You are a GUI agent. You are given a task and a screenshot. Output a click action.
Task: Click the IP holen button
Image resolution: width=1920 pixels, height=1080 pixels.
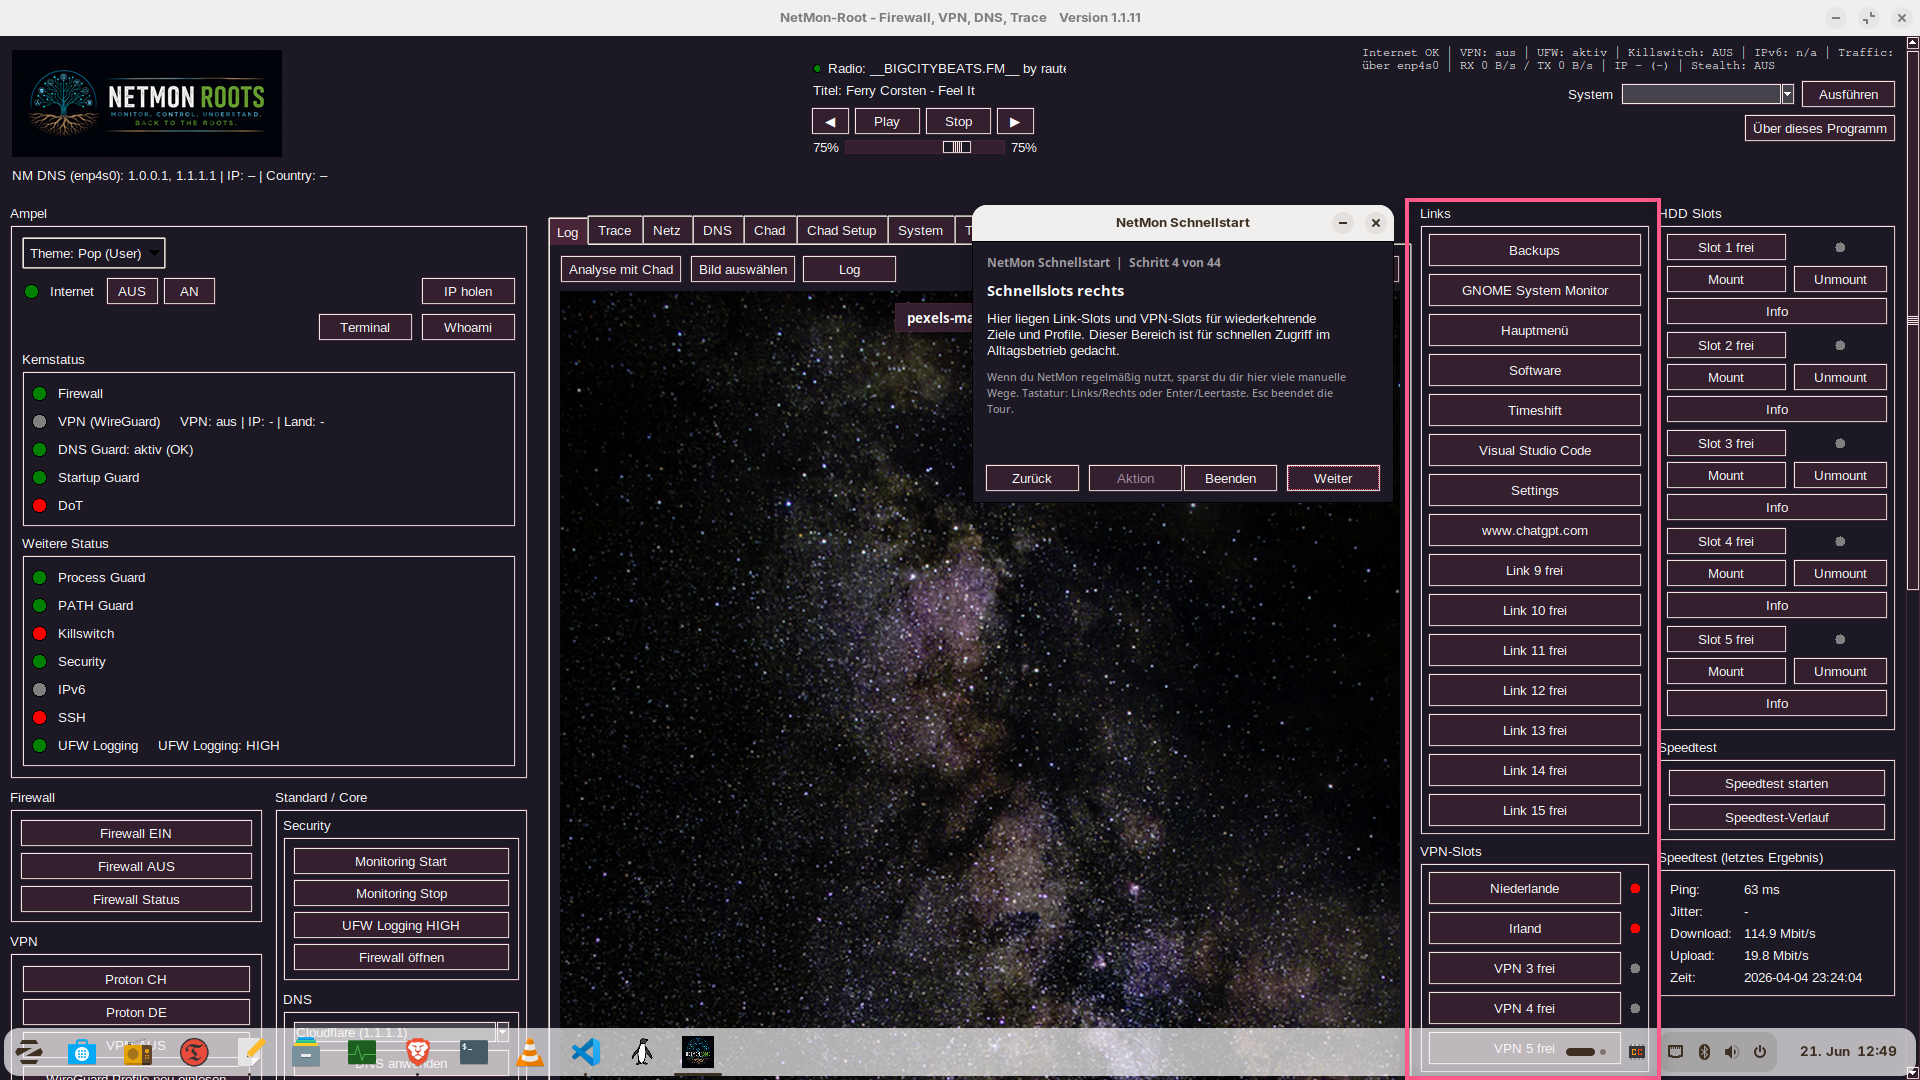click(x=468, y=292)
